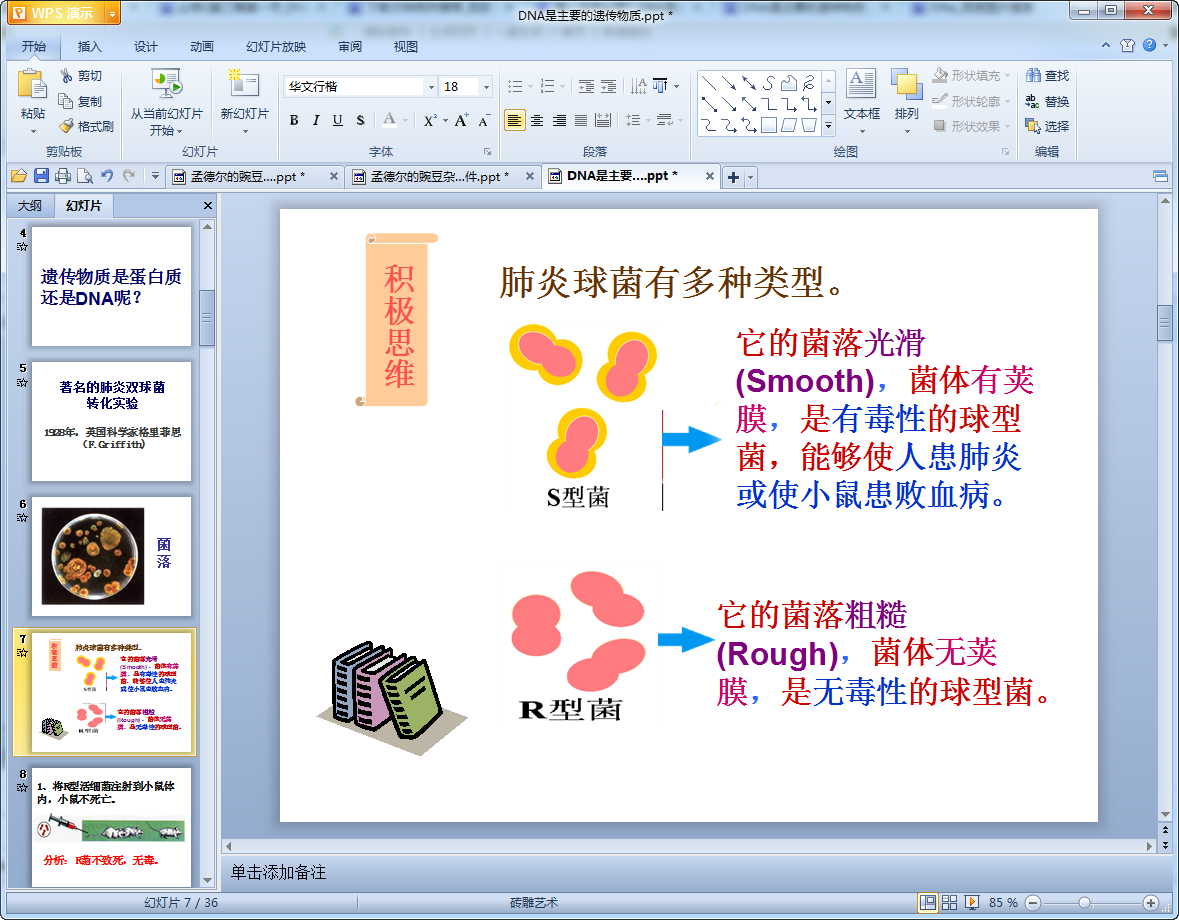Toggle bold formatting

[x=294, y=120]
